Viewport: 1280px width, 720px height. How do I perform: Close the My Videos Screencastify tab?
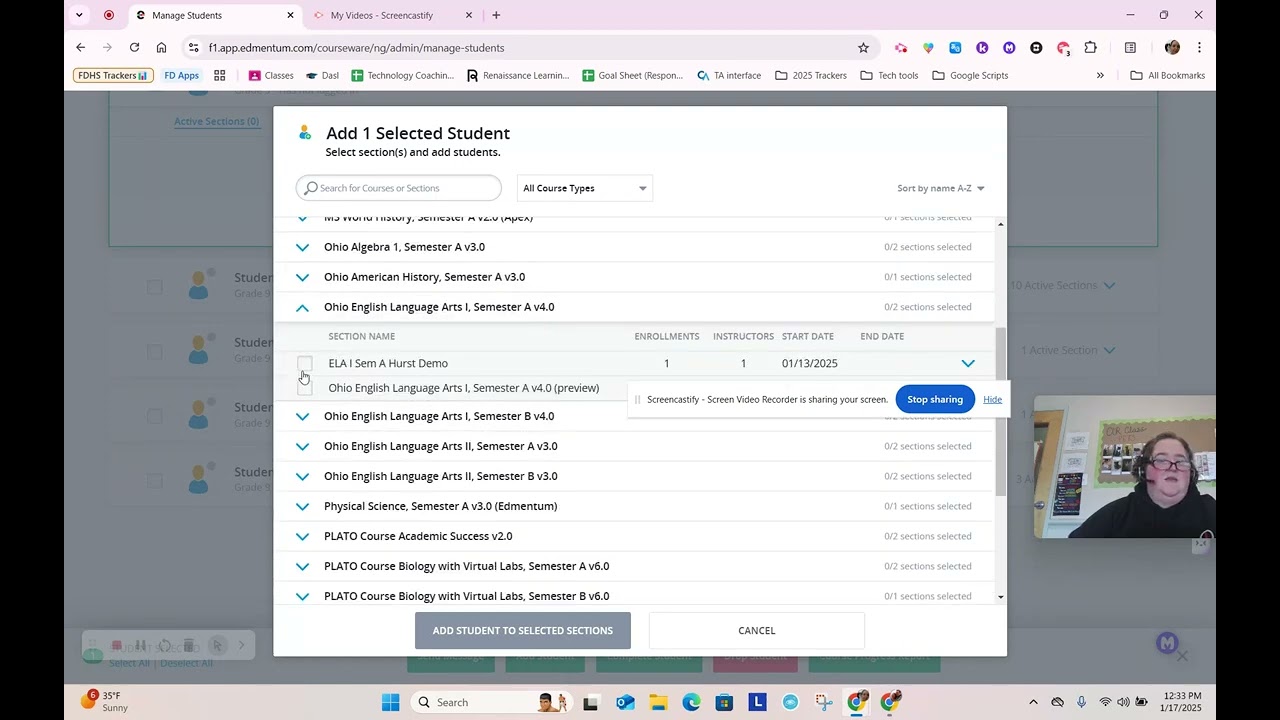tap(469, 15)
